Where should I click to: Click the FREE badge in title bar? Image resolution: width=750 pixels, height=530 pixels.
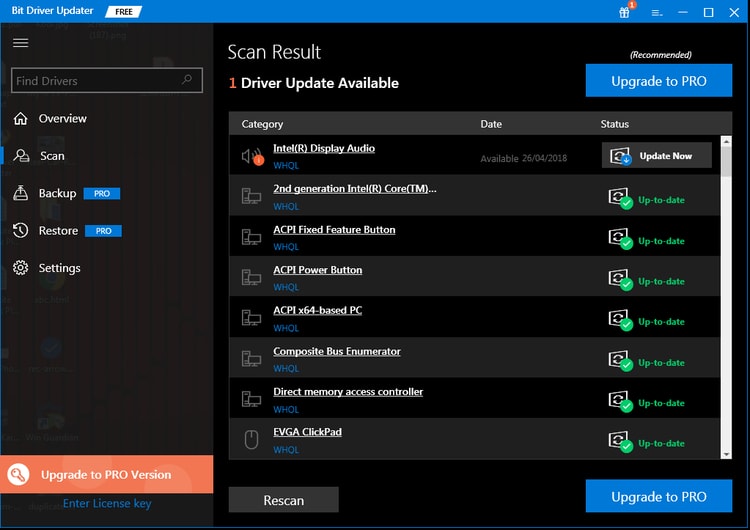click(123, 11)
